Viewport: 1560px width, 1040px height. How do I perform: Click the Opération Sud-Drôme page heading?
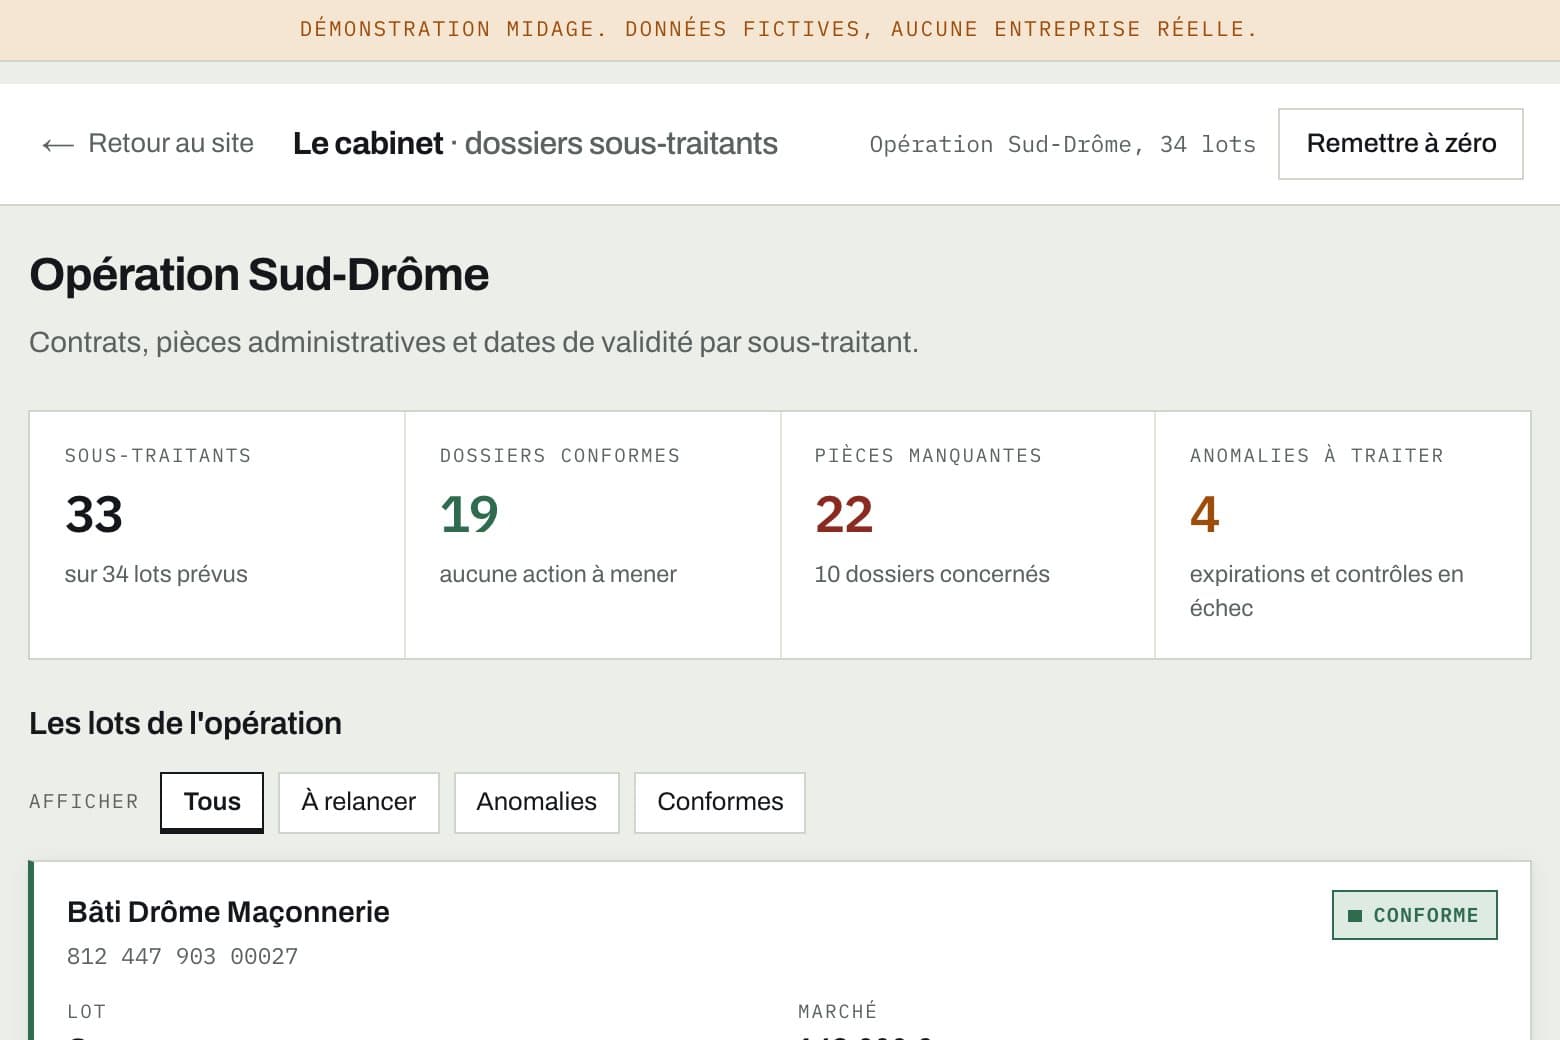259,275
